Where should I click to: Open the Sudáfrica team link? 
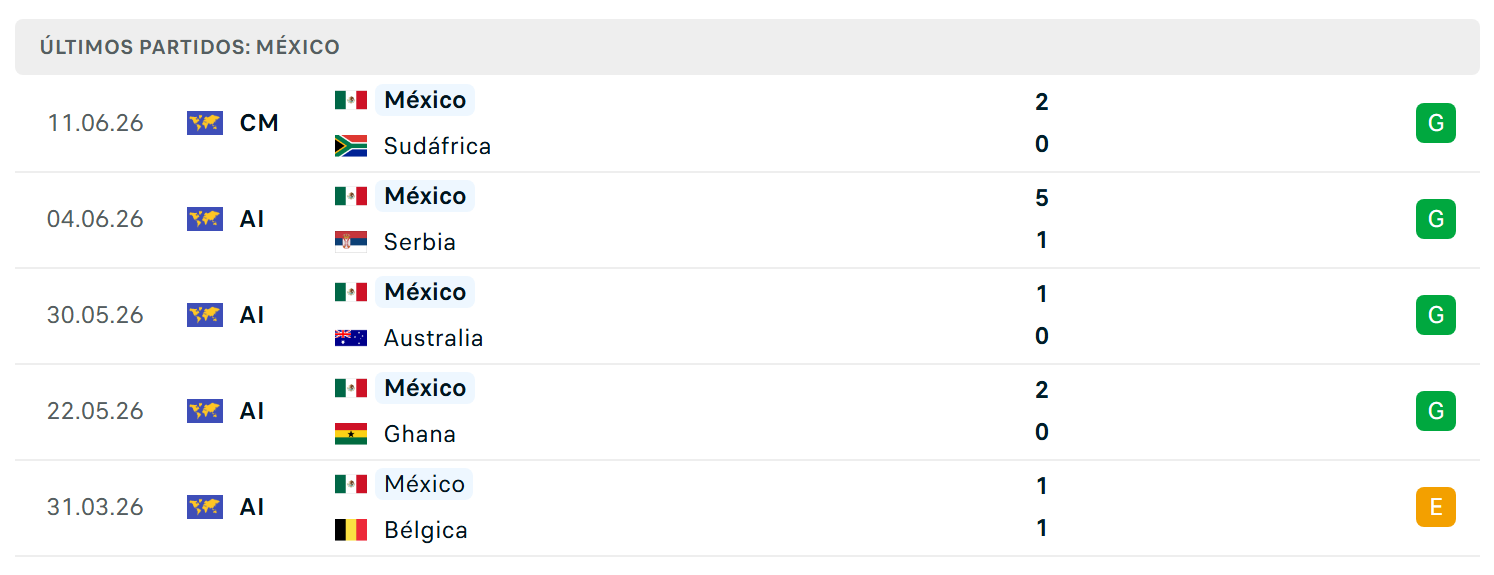(437, 146)
